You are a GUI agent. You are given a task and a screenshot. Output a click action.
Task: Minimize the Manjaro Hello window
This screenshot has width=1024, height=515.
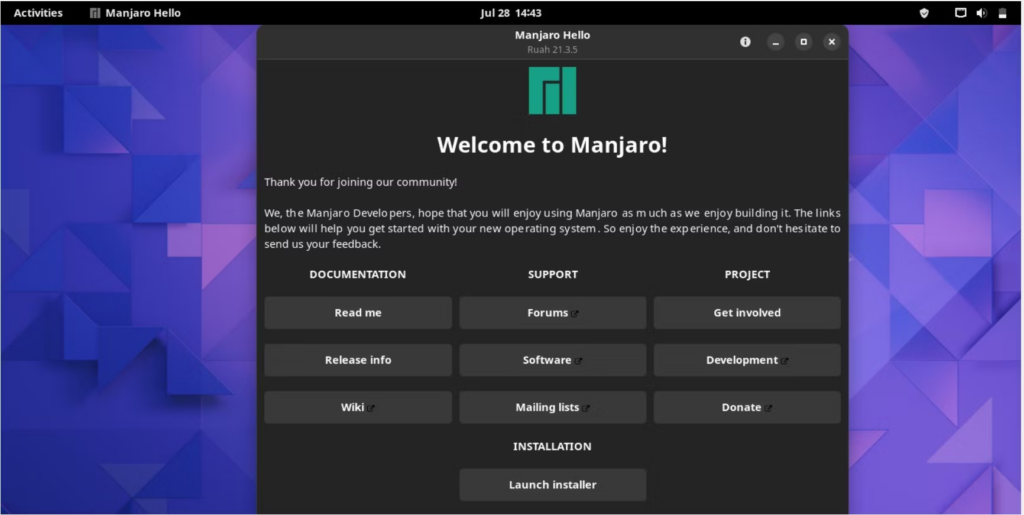point(775,42)
